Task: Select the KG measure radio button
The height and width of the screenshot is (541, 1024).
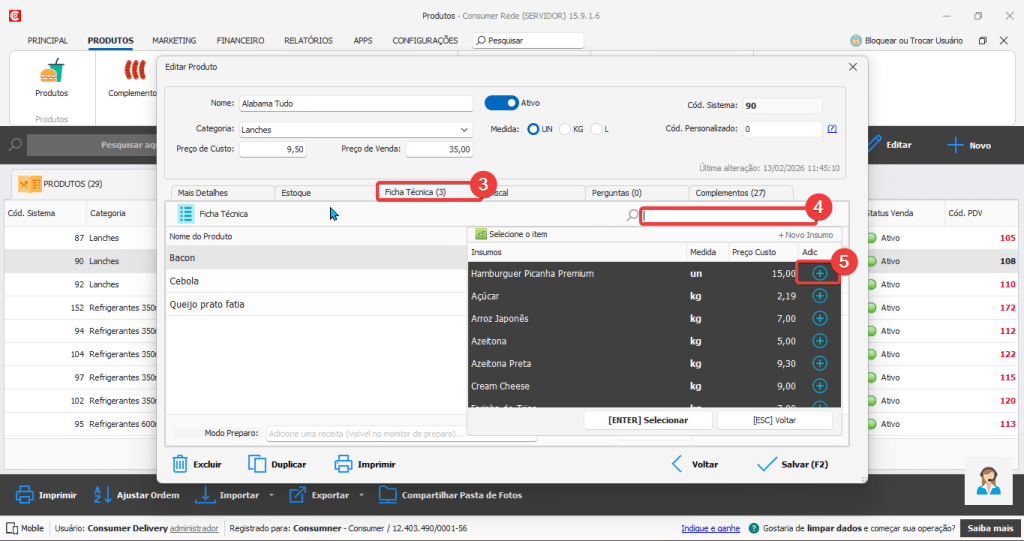Action: pyautogui.click(x=565, y=129)
